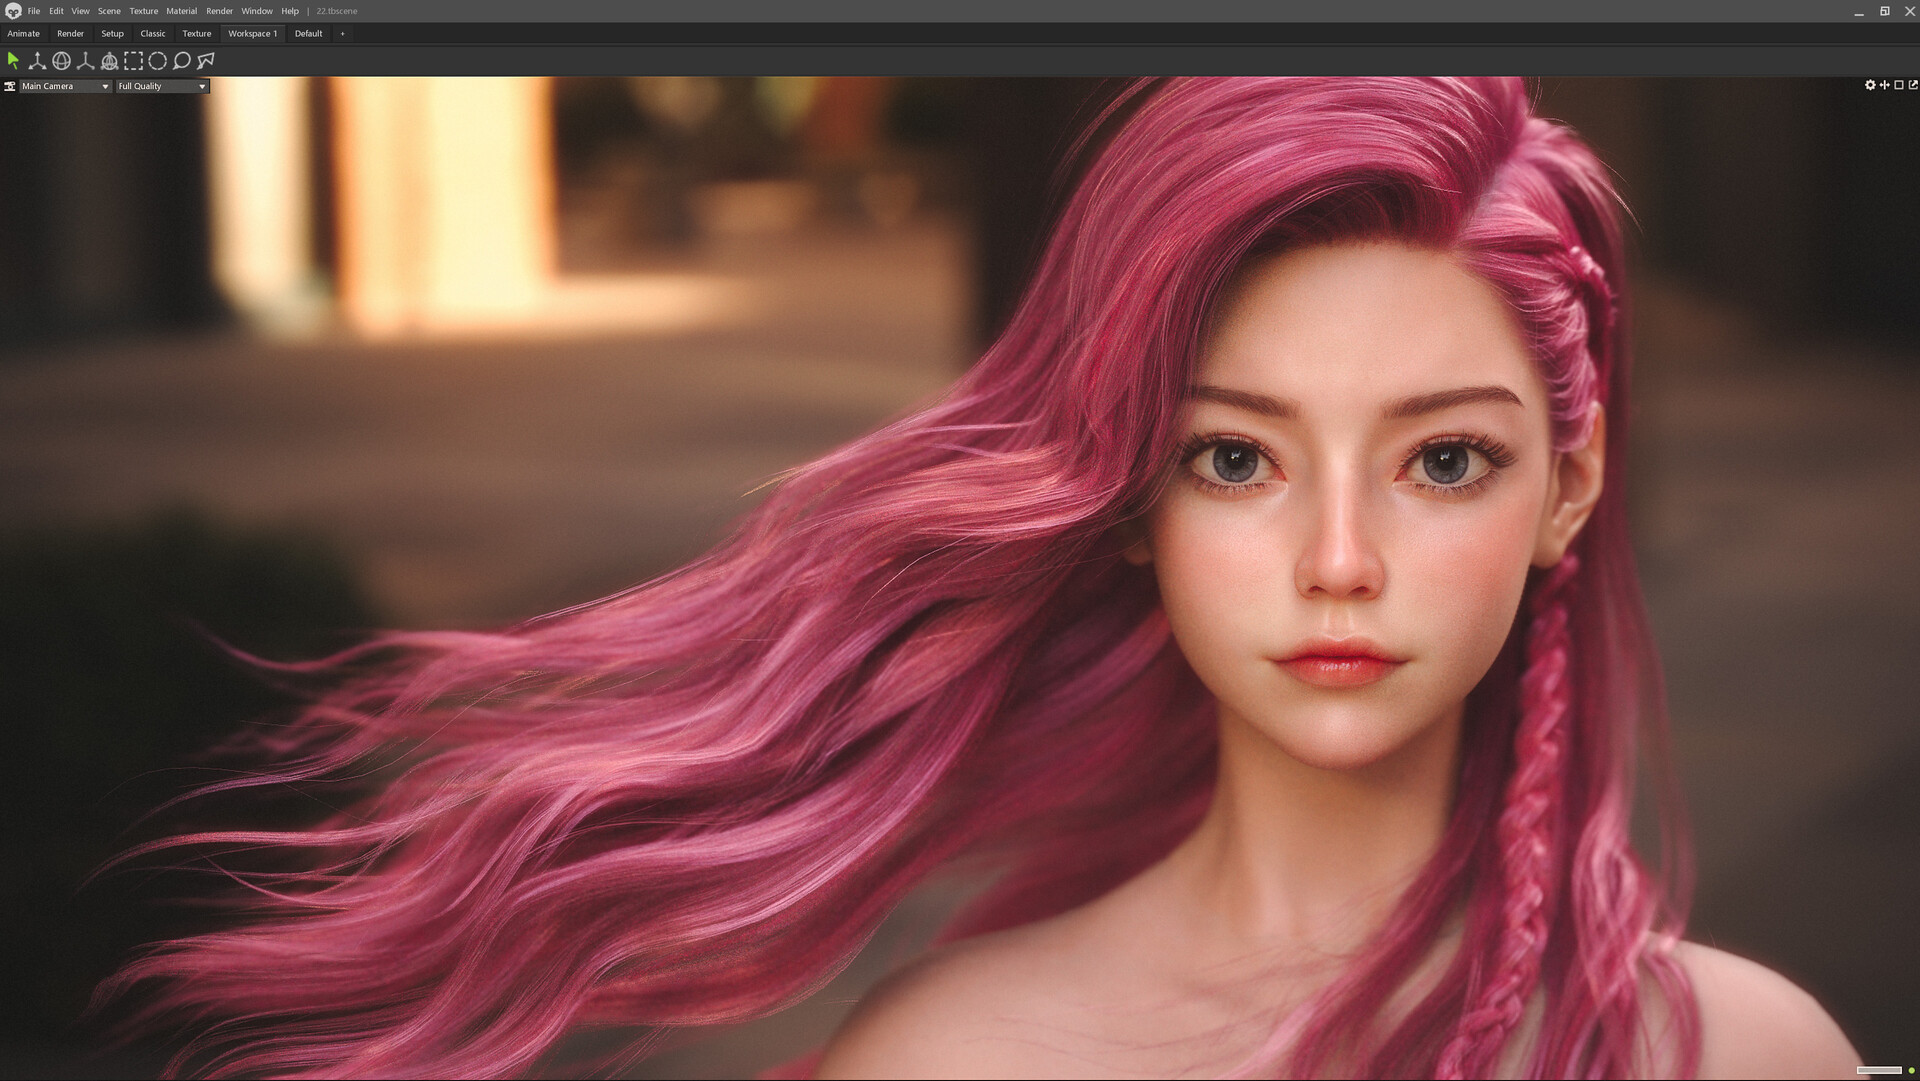
Task: Open the Material menu
Action: pos(181,11)
